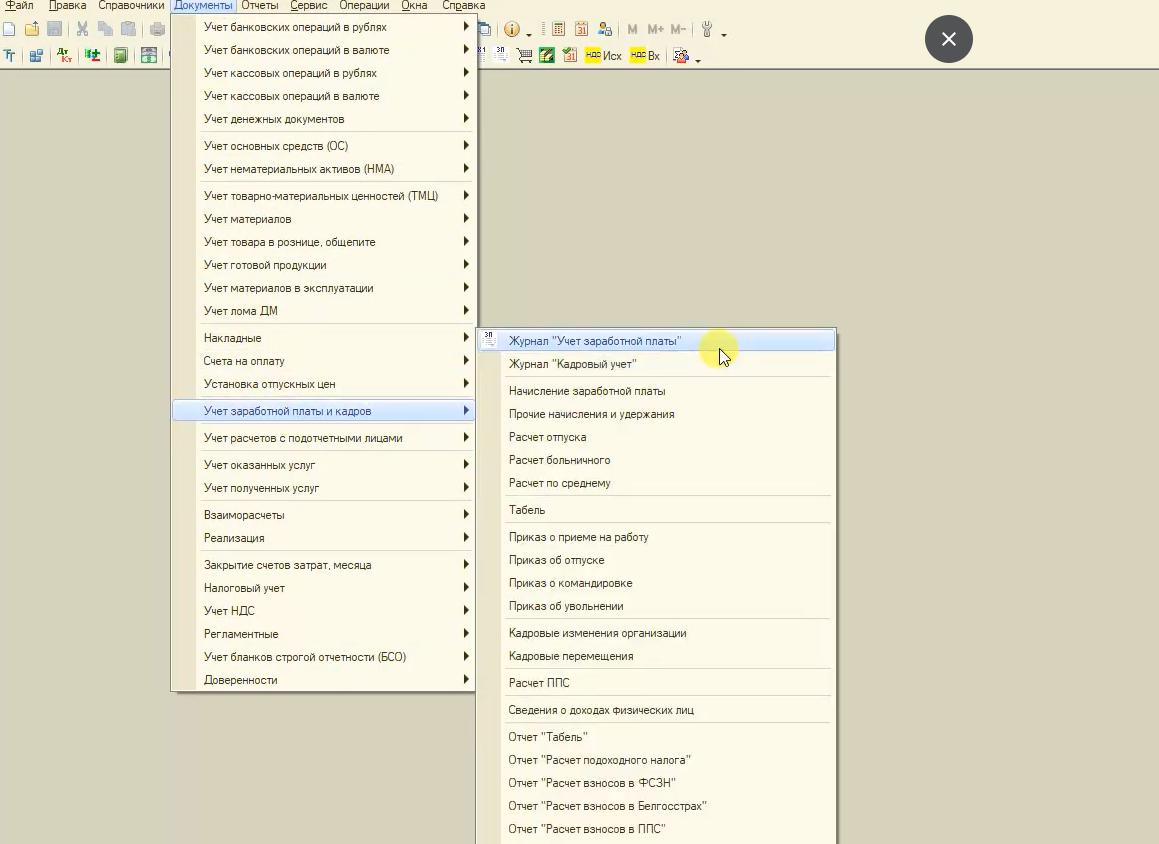Choose Расчет отпуска item

tap(656, 437)
